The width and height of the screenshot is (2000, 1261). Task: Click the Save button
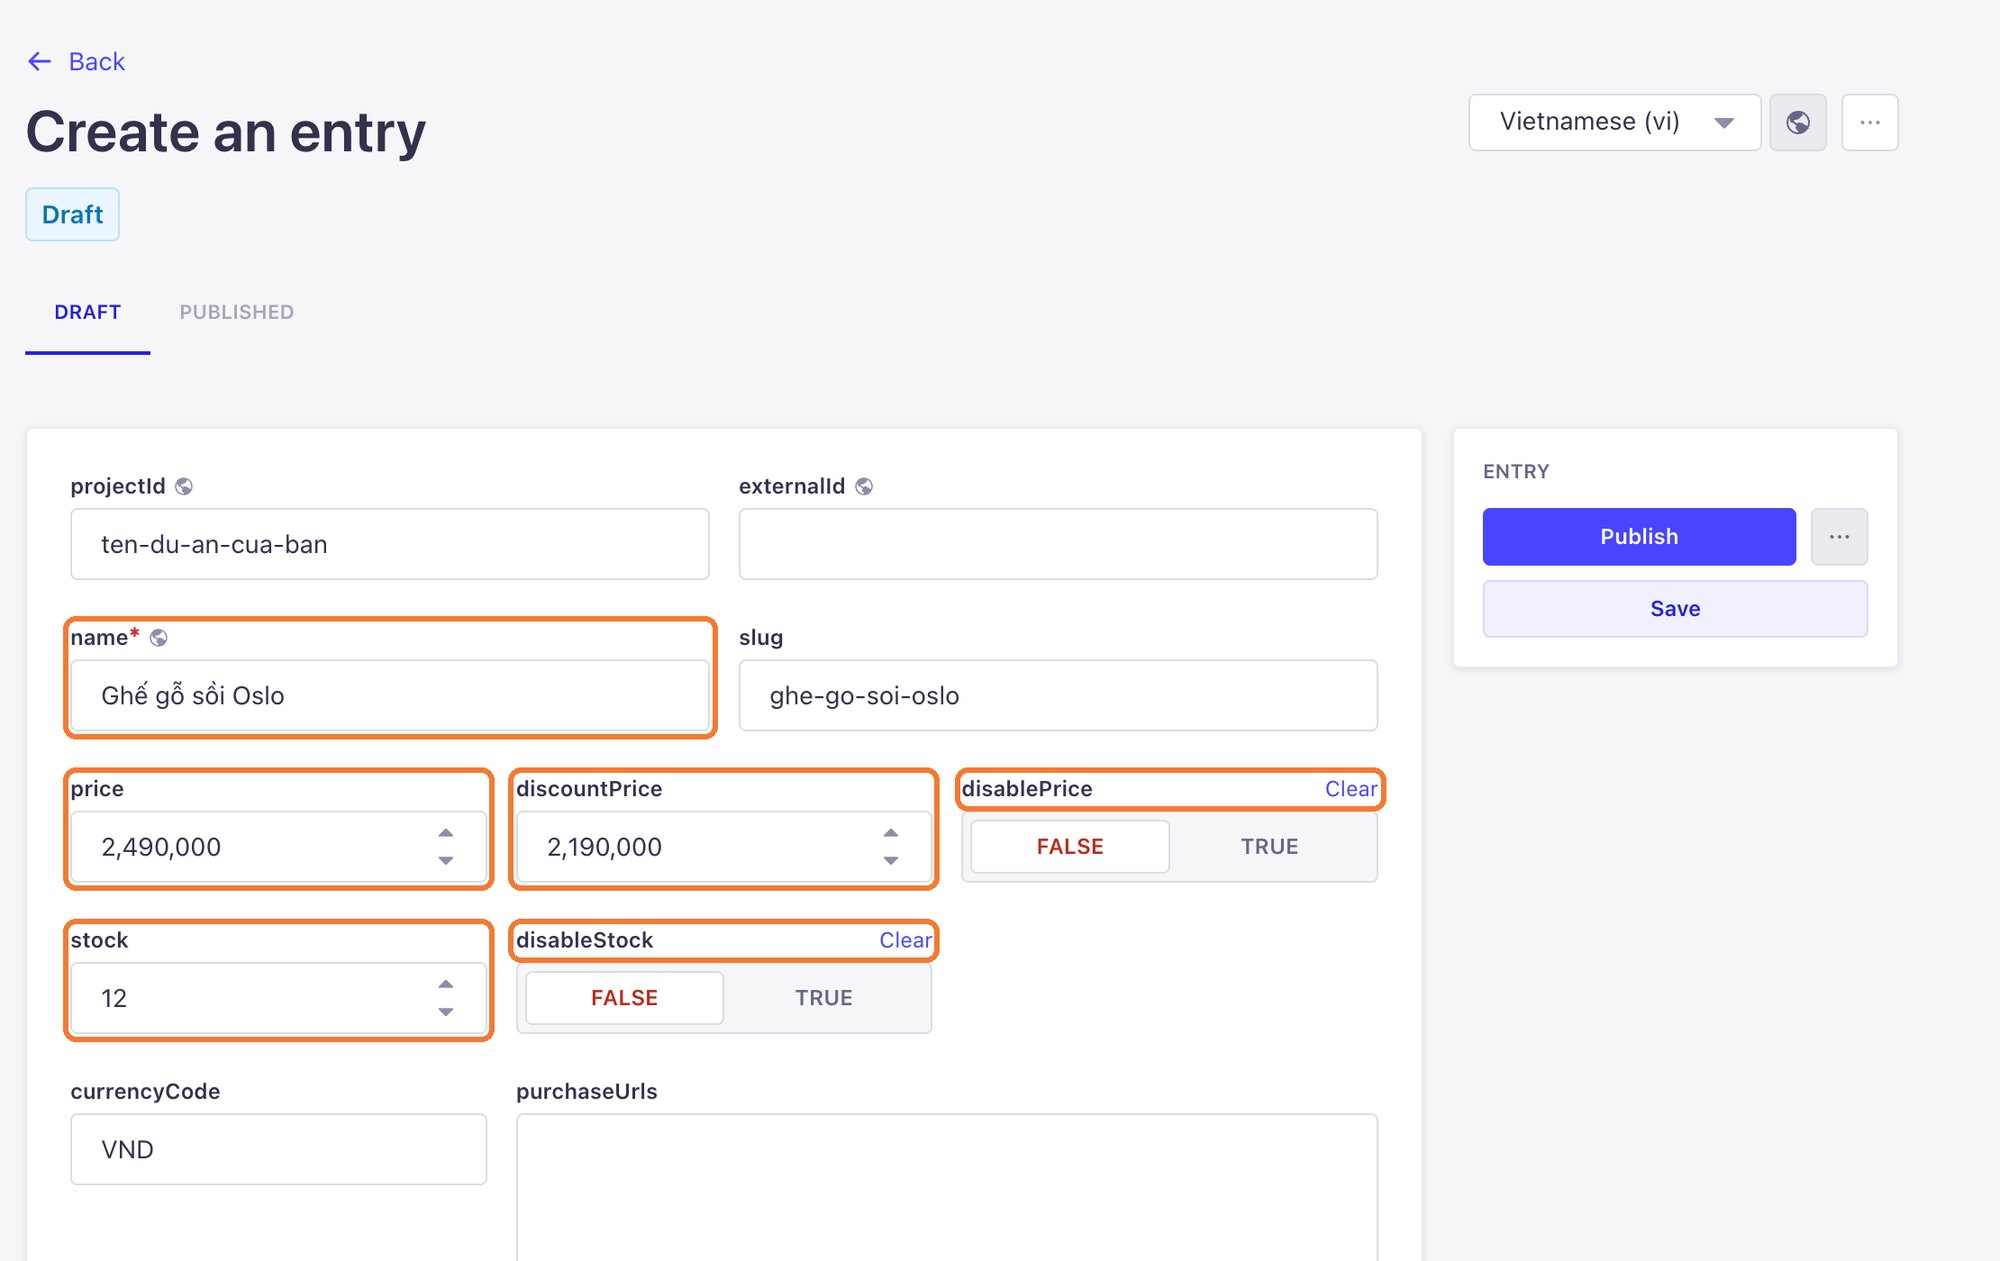pos(1675,609)
